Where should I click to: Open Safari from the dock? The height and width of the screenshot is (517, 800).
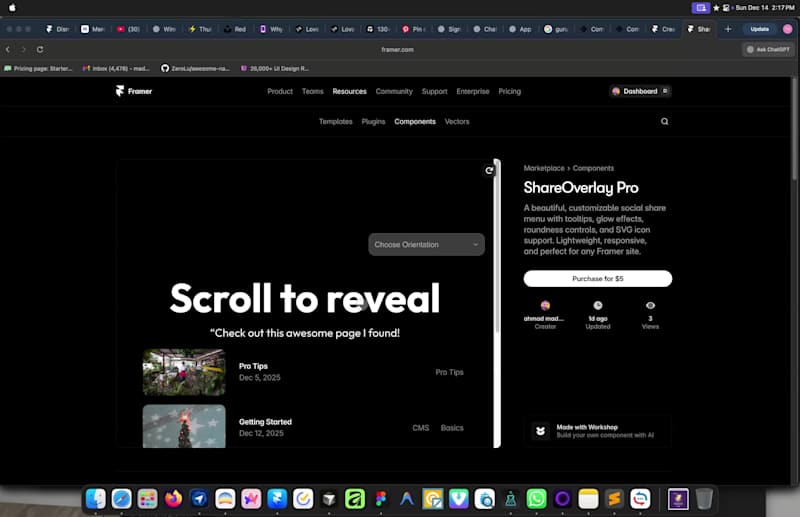[x=121, y=499]
